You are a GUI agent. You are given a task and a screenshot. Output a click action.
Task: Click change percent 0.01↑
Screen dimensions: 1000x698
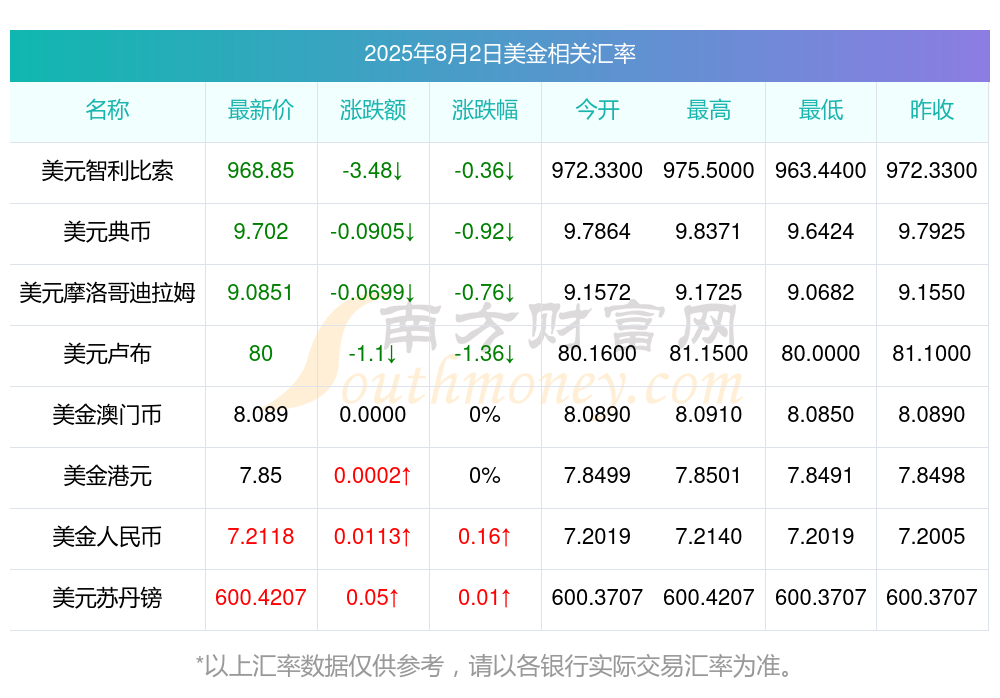485,597
